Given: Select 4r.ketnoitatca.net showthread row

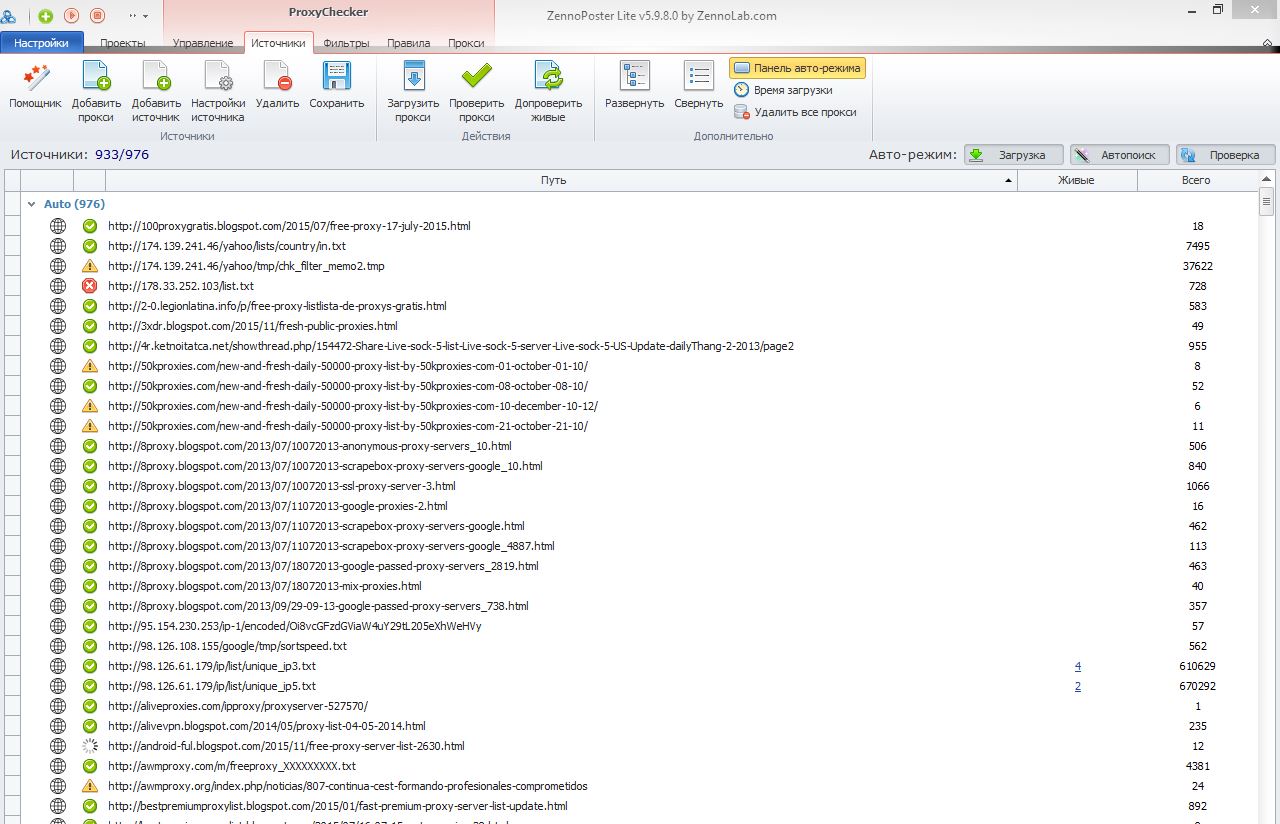Looking at the screenshot, I should [640, 346].
